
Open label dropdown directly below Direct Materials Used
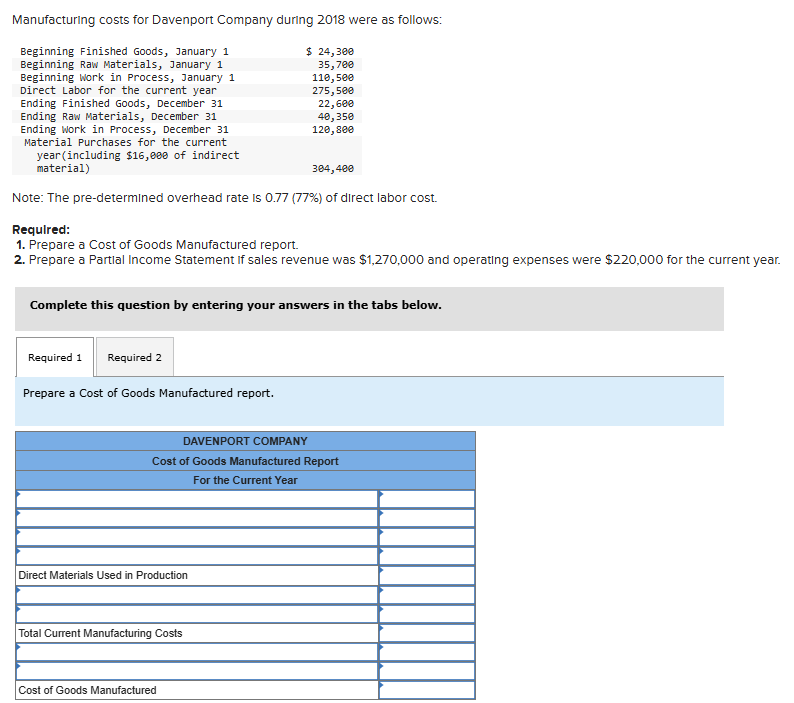coord(197,595)
